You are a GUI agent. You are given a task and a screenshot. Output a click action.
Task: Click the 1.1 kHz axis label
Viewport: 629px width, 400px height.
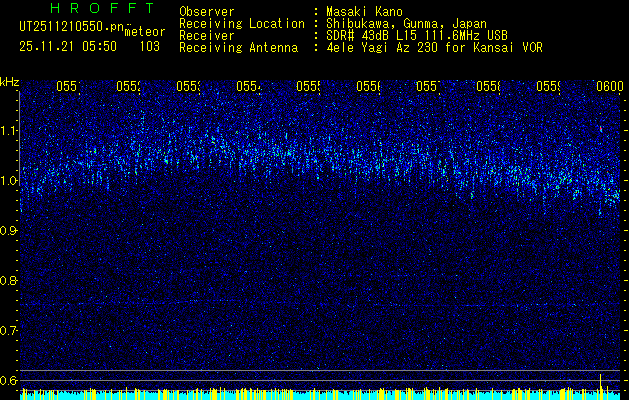tap(9, 130)
